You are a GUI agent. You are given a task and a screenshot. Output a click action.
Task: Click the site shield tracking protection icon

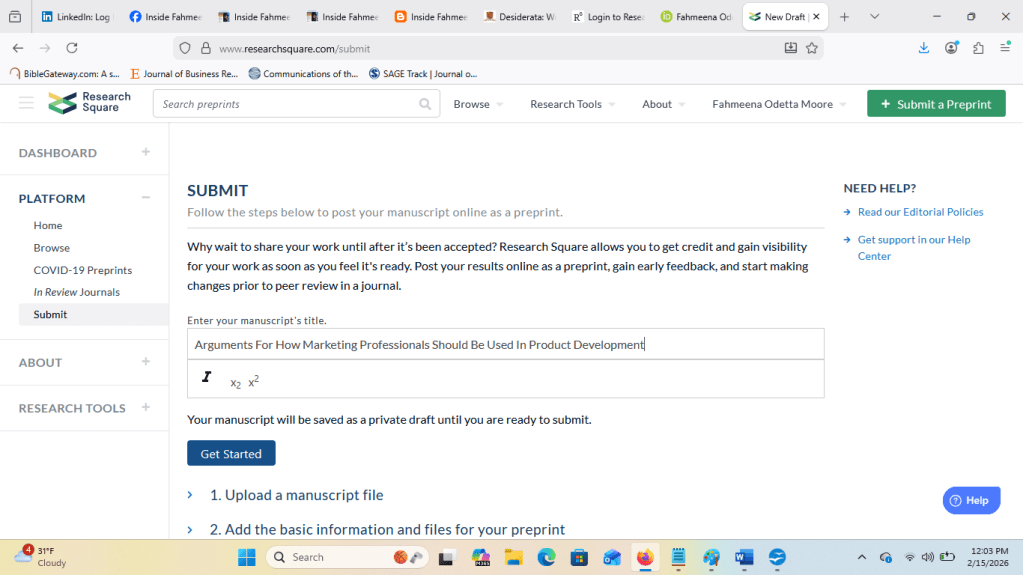pyautogui.click(x=185, y=48)
